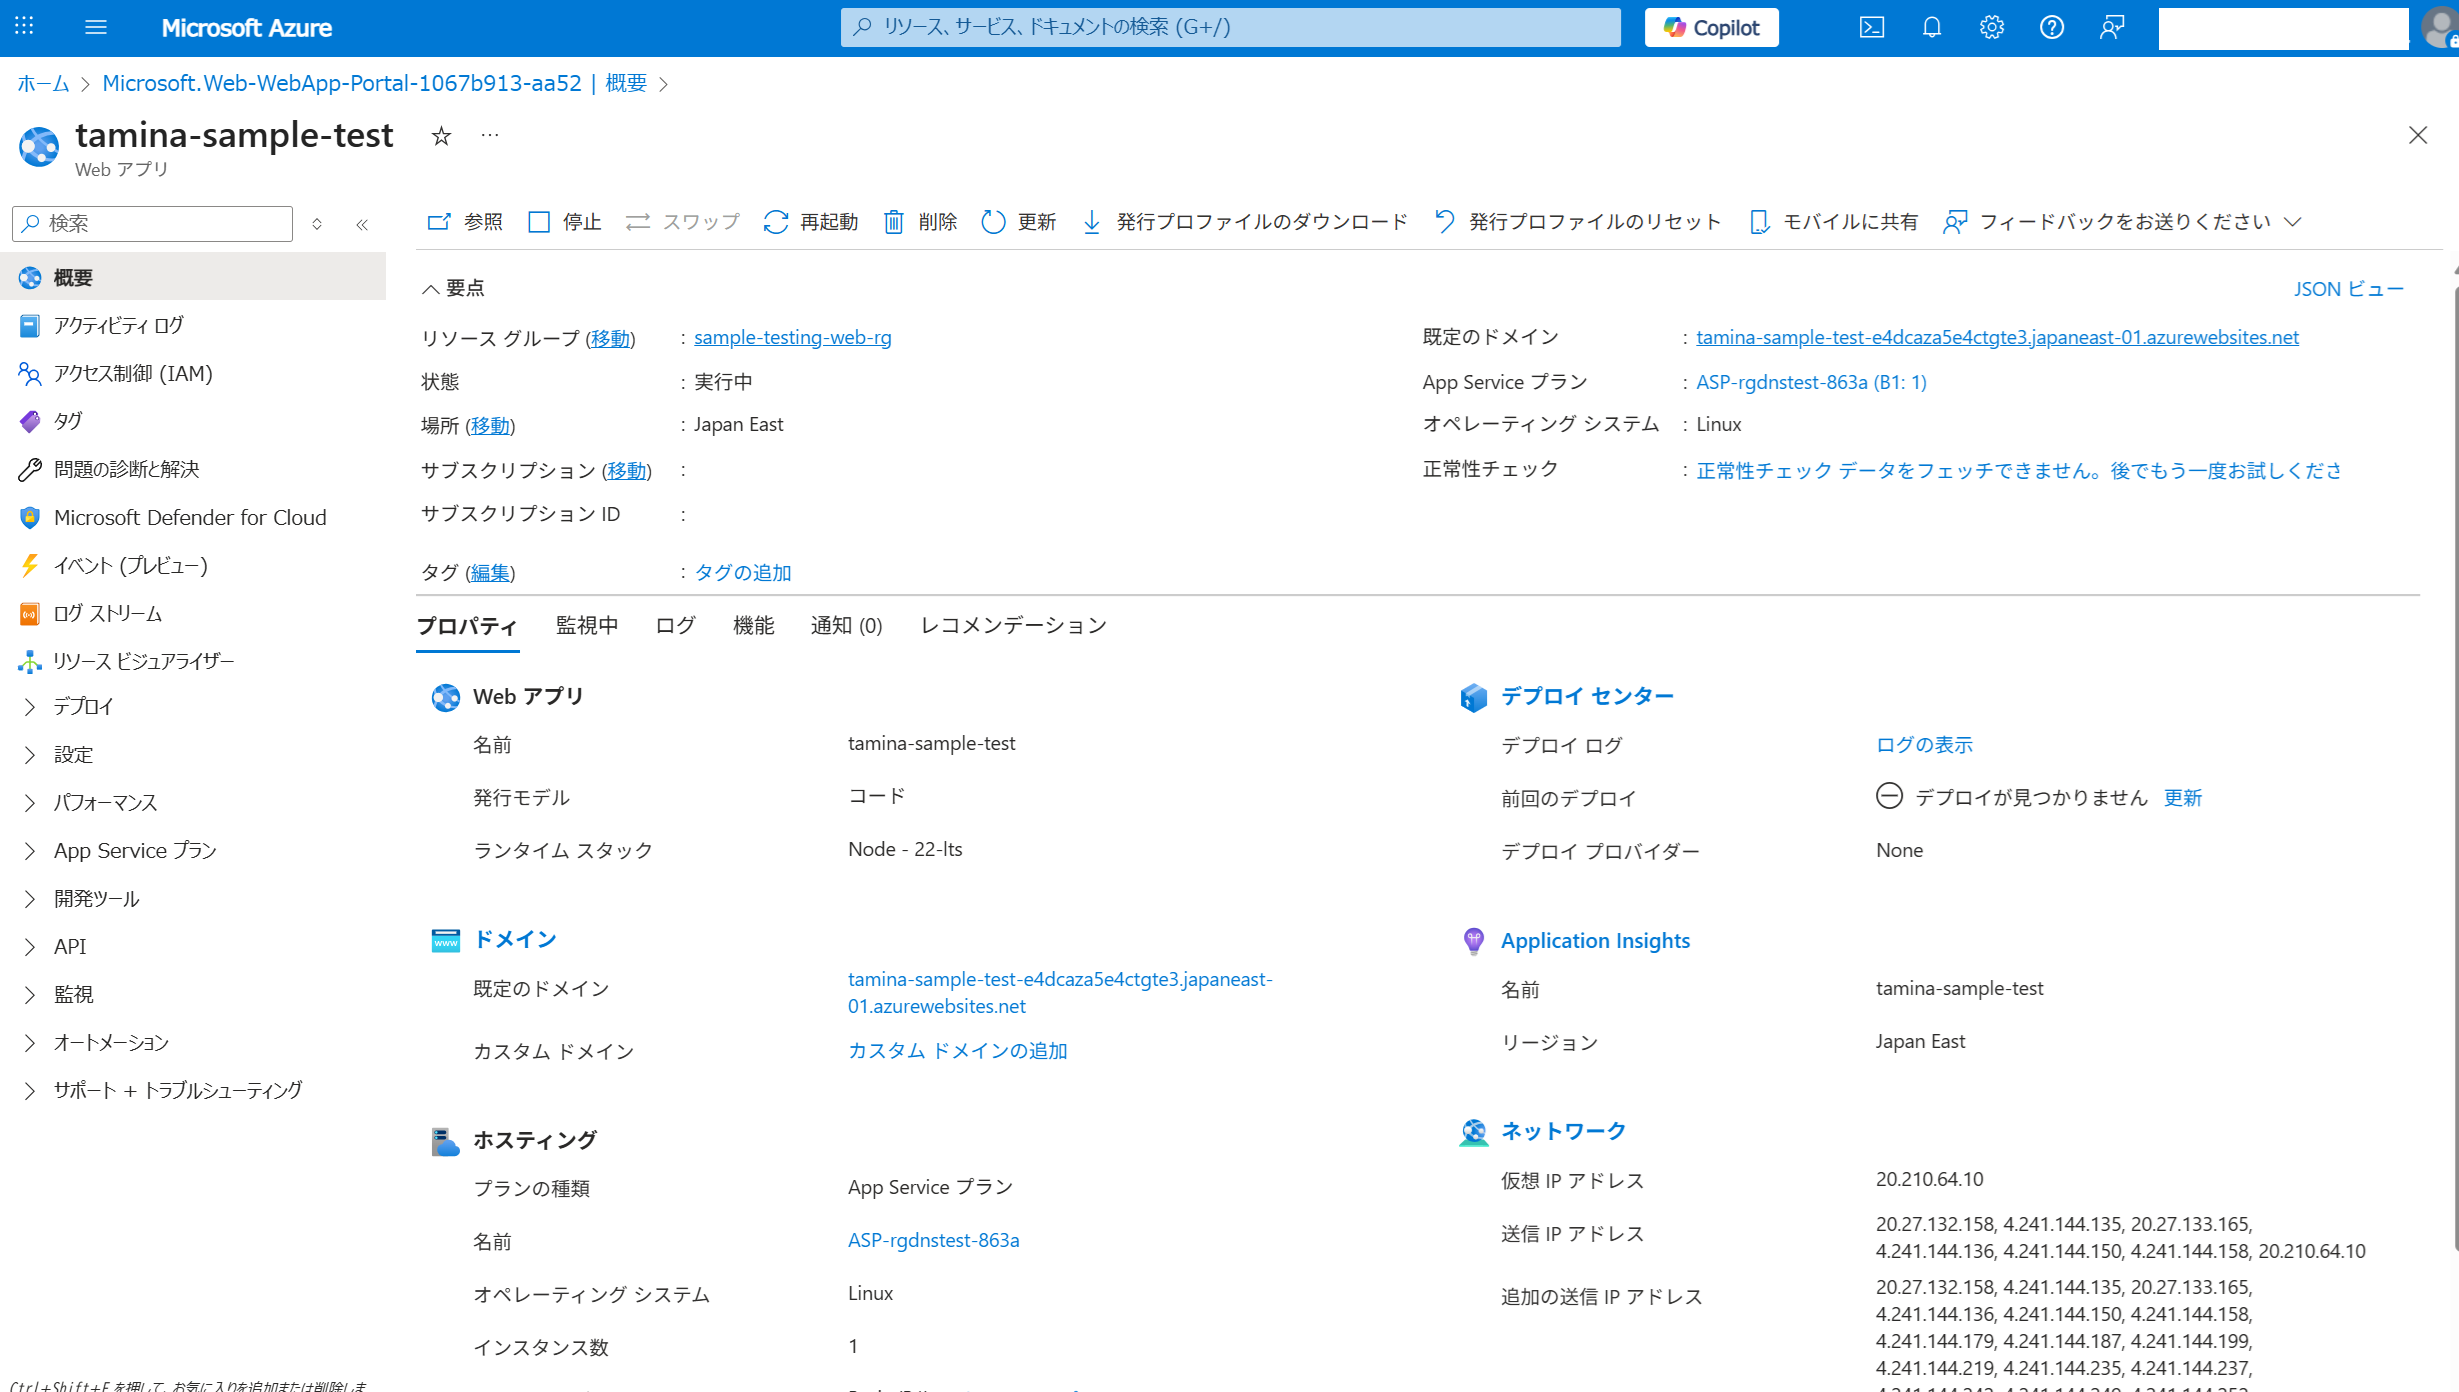The width and height of the screenshot is (2459, 1392).
Task: Click the help question mark icon
Action: [x=2051, y=27]
